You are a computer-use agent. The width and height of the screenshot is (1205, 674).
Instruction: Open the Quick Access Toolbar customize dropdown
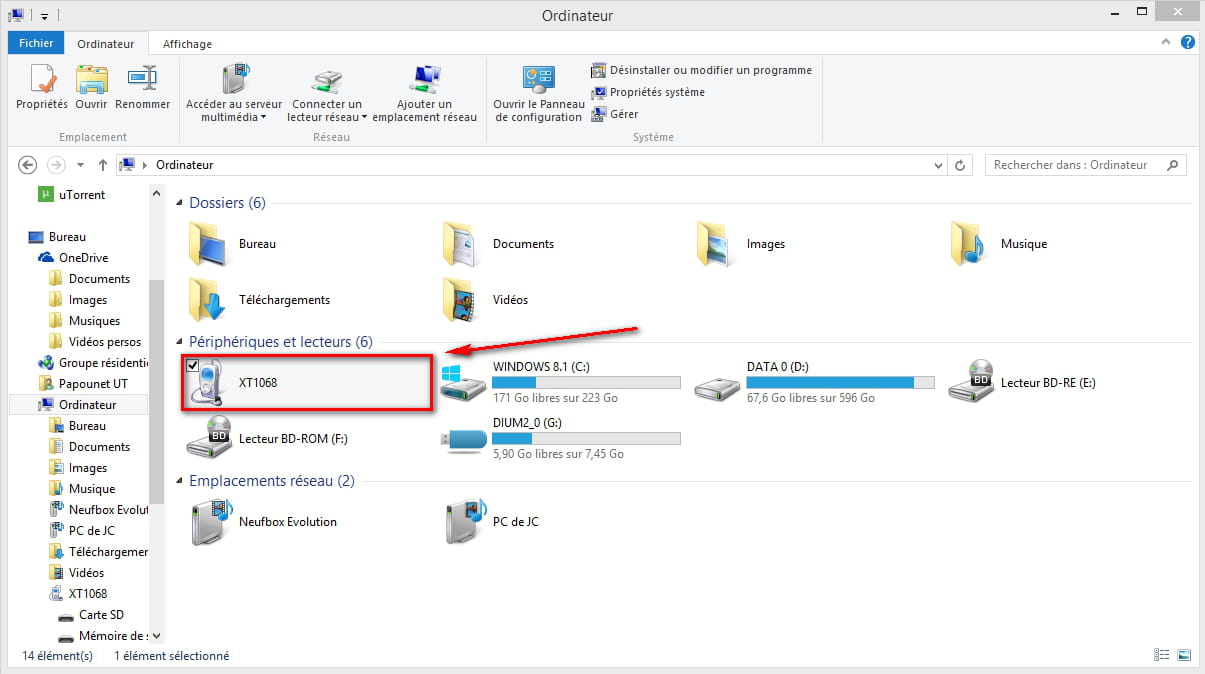tap(45, 17)
